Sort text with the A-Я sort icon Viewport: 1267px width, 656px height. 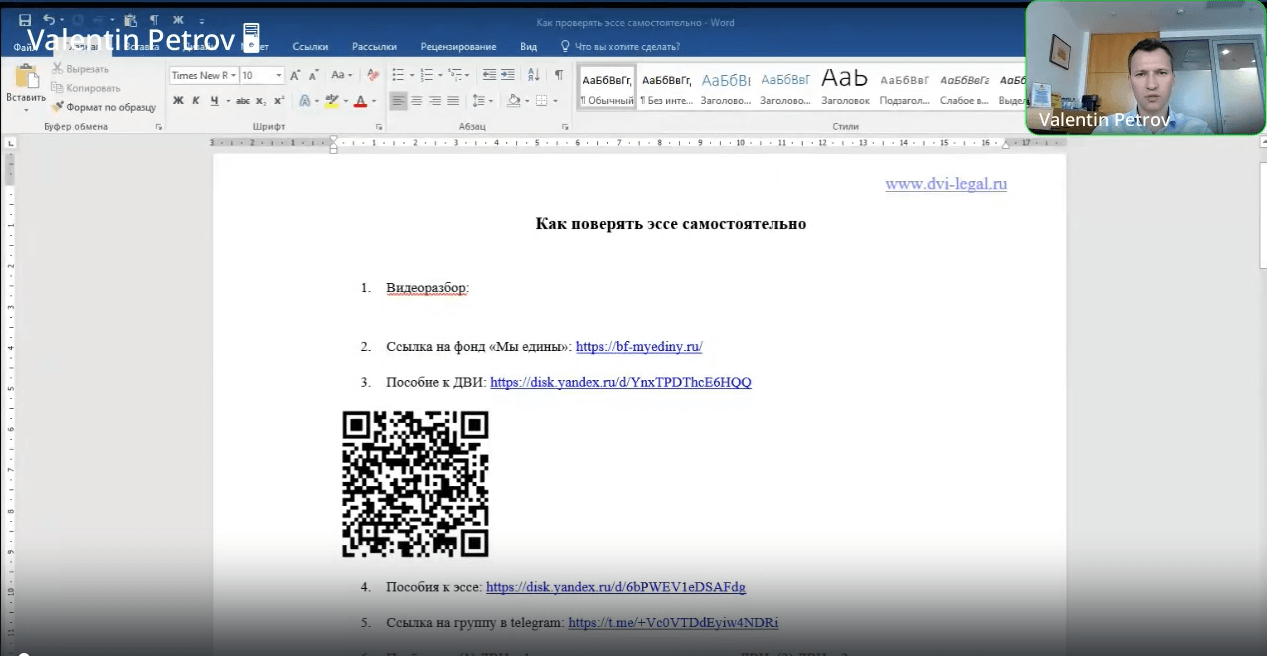coord(533,75)
